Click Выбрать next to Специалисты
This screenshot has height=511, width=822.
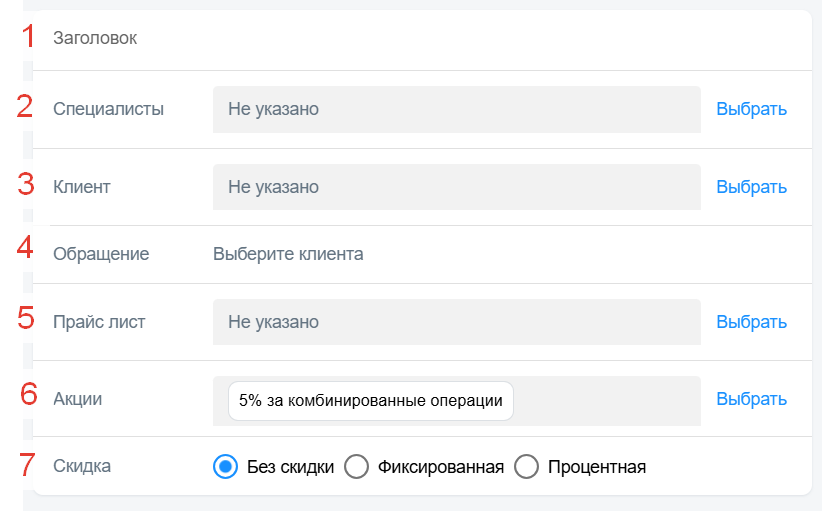click(751, 109)
